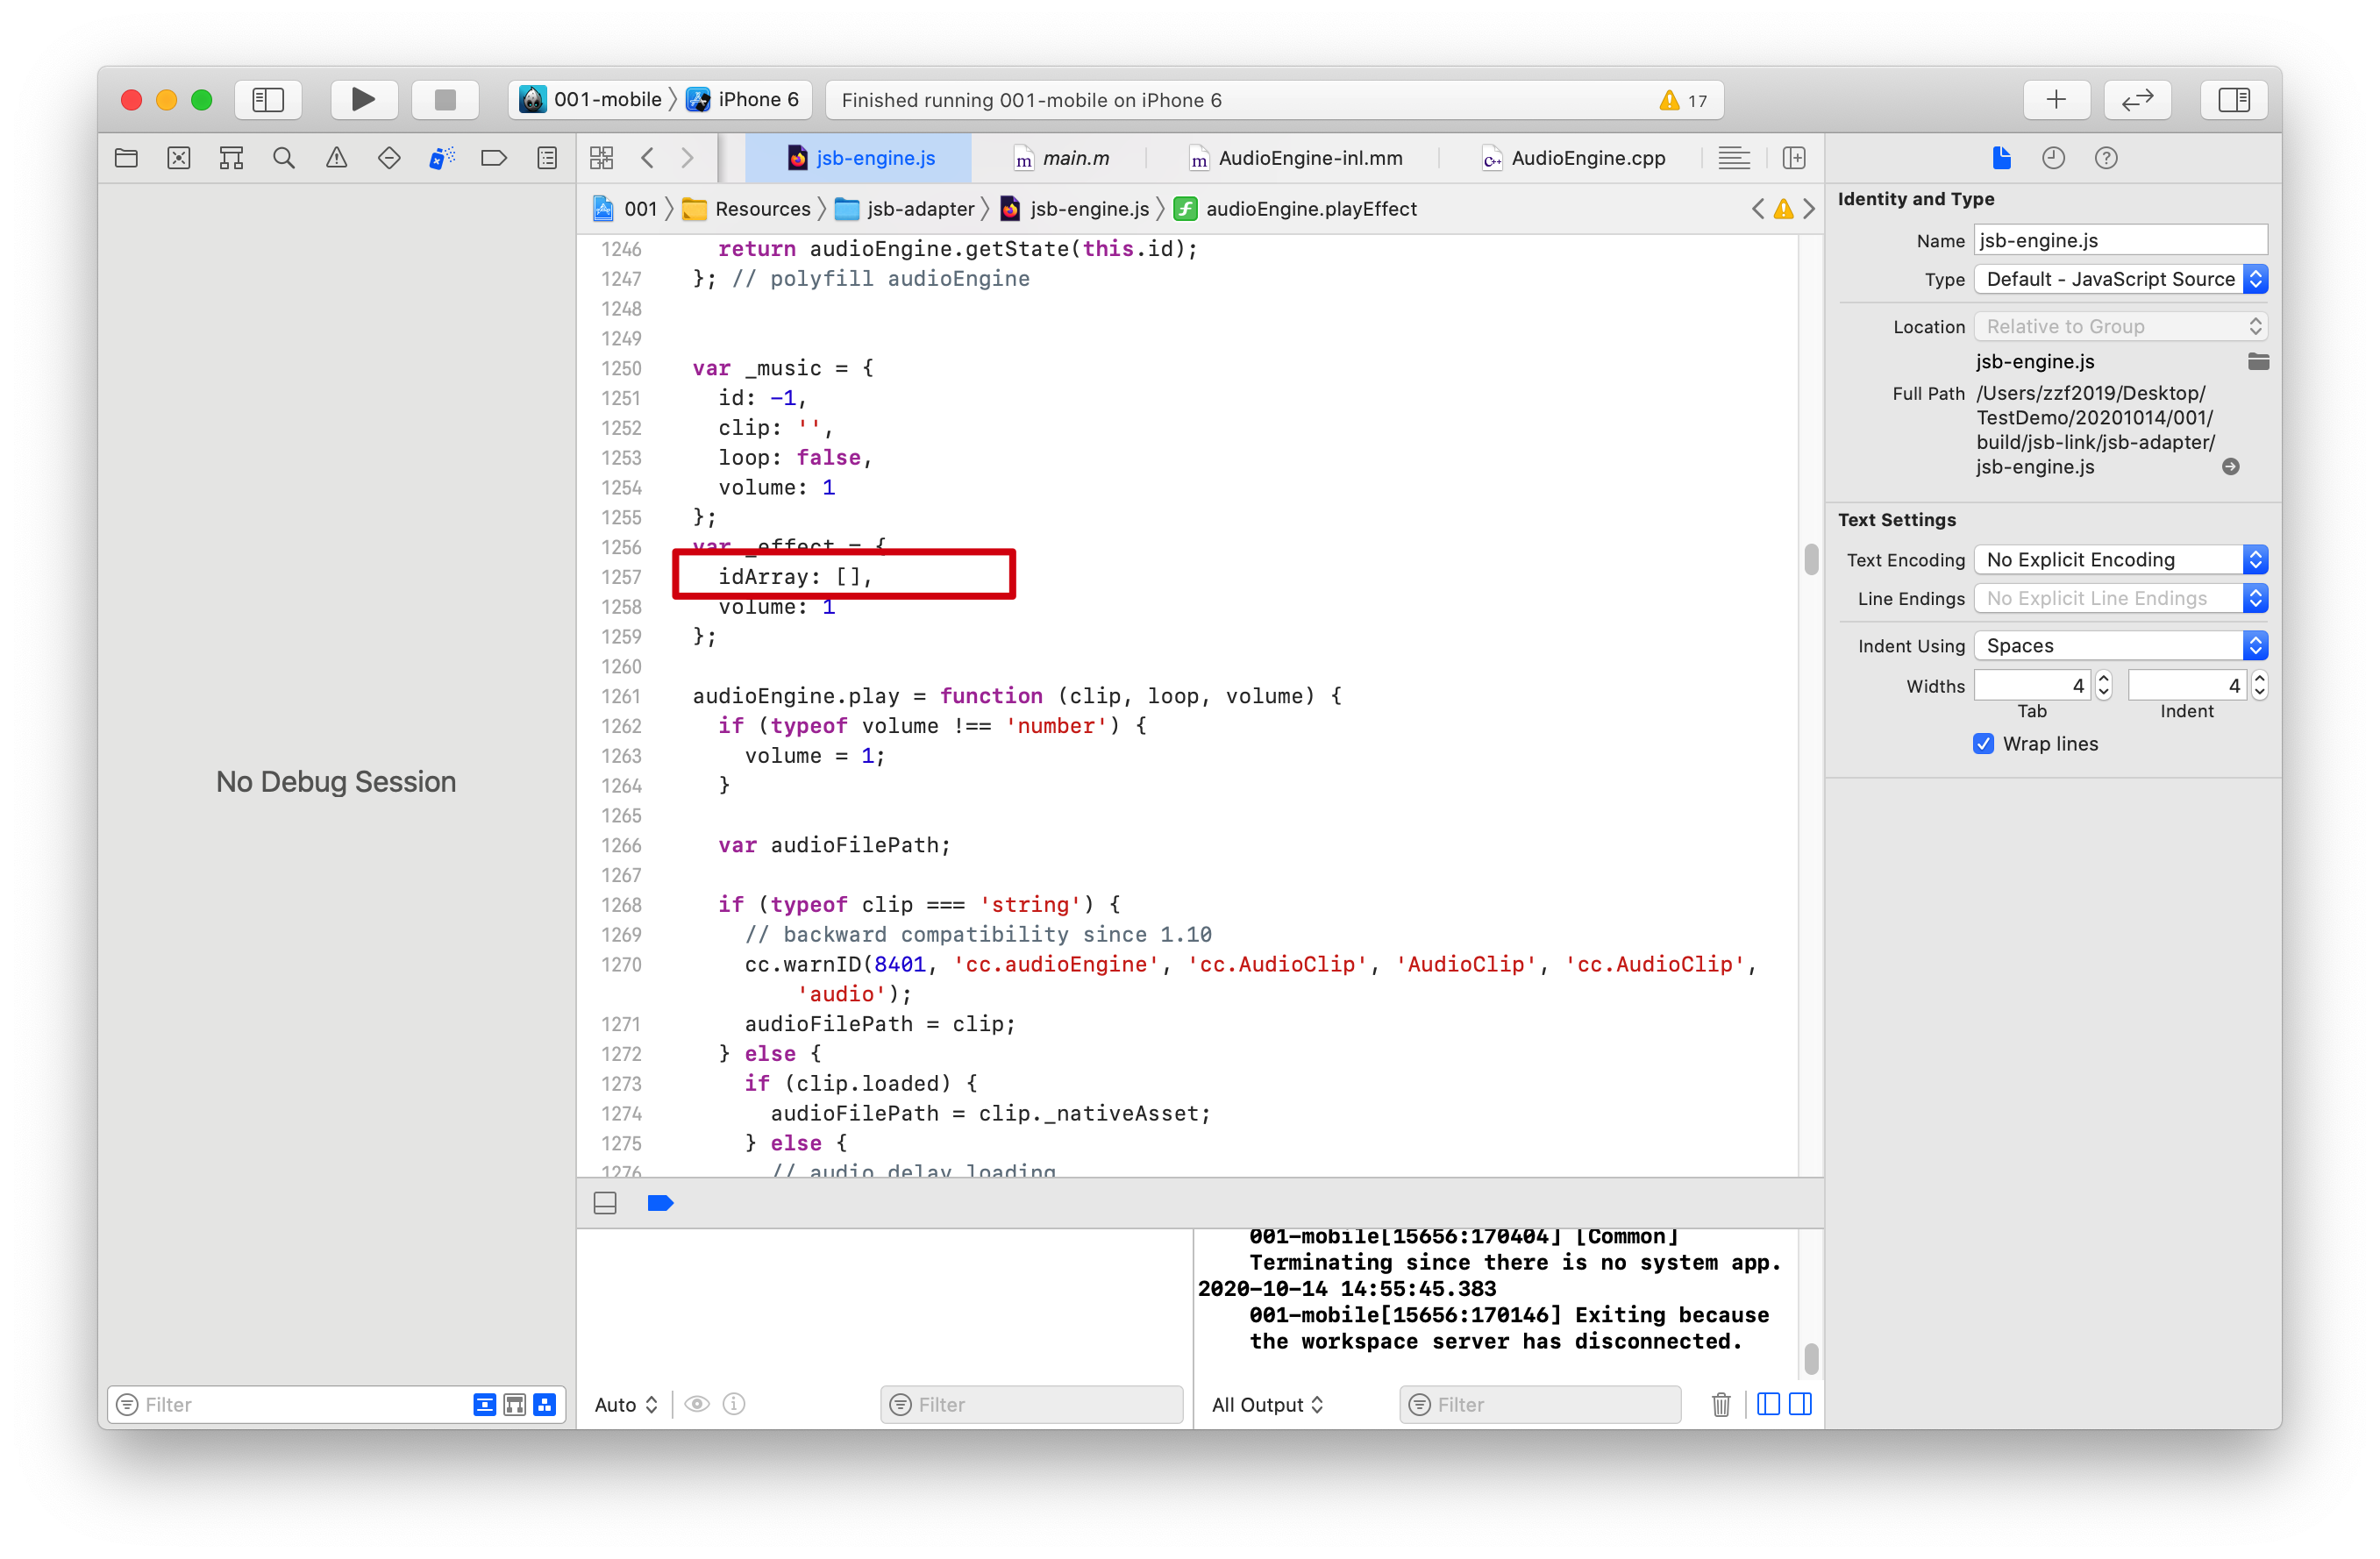Viewport: 2380px width, 1559px height.
Task: Toggle breakpoints activation in debug bar
Action: pyautogui.click(x=660, y=1203)
